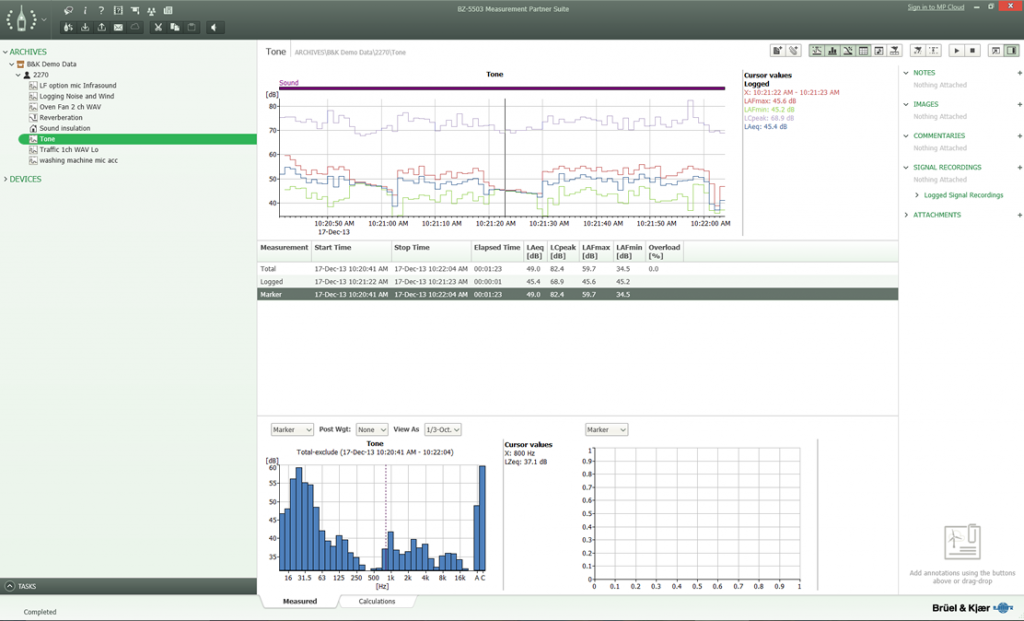Select the Cut tool in the top toolbar
This screenshot has height=621, width=1024.
tap(158, 27)
